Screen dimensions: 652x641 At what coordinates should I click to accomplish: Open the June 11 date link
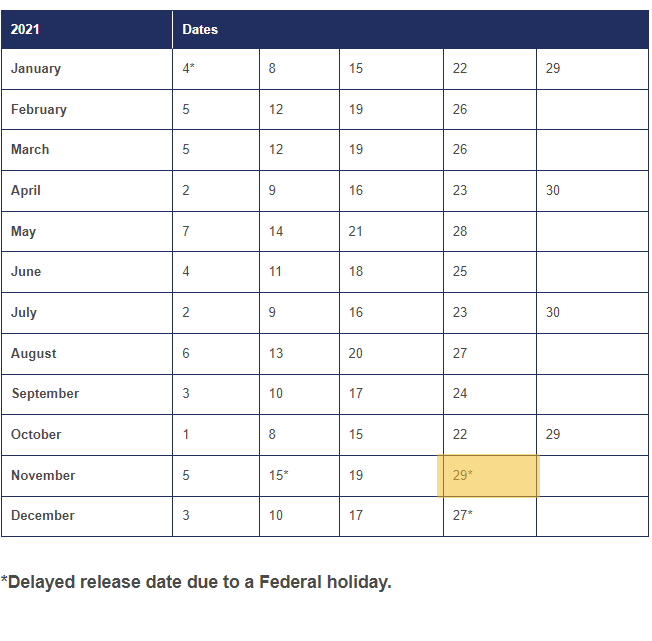click(276, 271)
